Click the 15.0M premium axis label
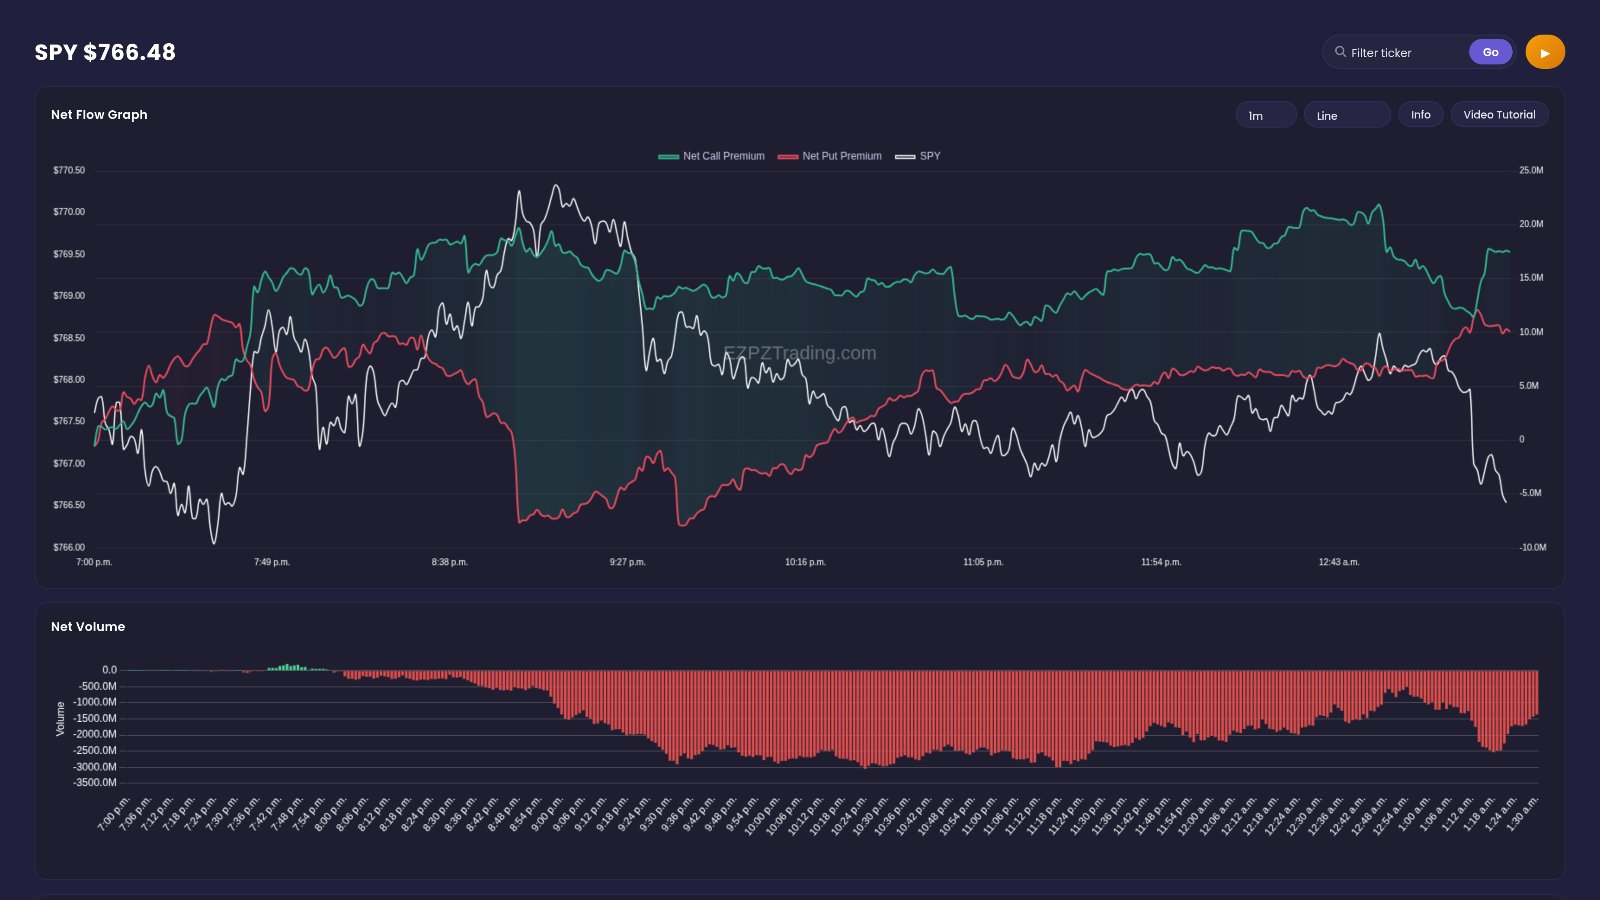The image size is (1600, 900). click(1531, 278)
